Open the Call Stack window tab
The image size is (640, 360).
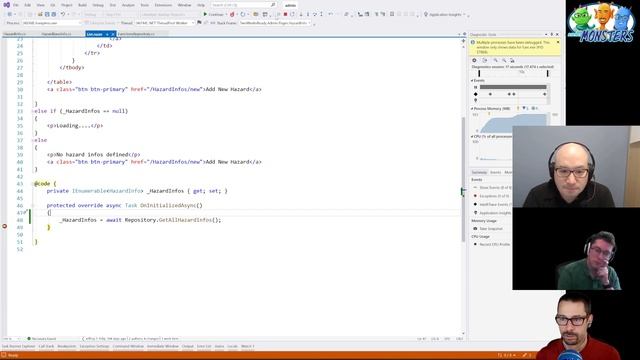47,347
